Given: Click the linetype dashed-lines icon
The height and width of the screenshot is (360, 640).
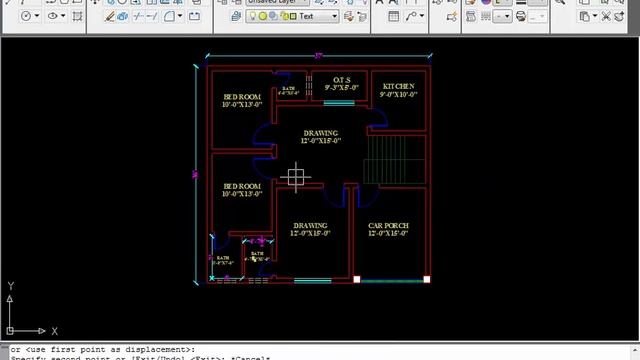Looking at the screenshot, I should point(486,16).
